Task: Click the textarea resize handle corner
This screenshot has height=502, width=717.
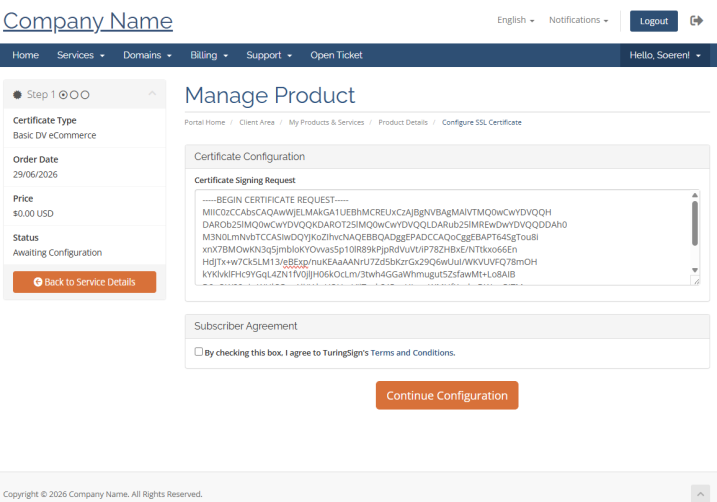Action: click(696, 281)
